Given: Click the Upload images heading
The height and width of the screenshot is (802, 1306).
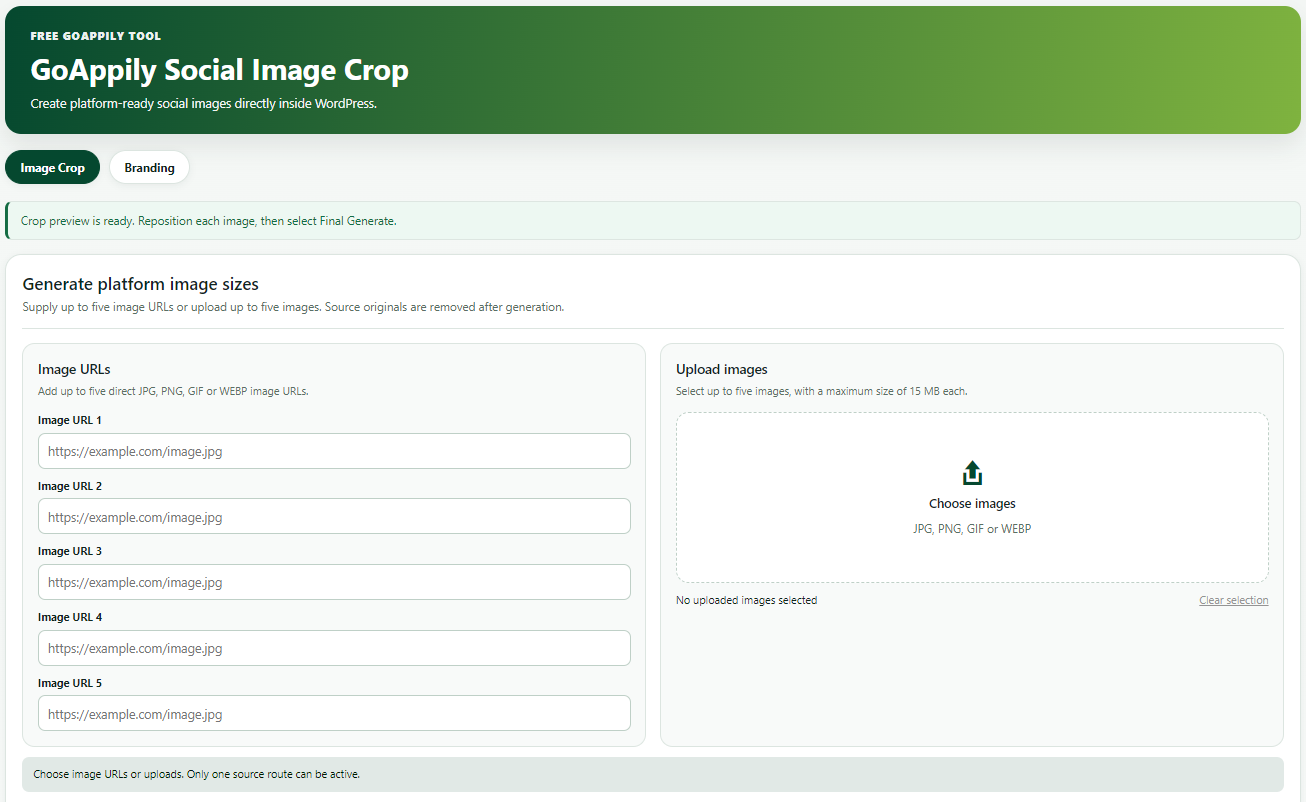Looking at the screenshot, I should (722, 369).
